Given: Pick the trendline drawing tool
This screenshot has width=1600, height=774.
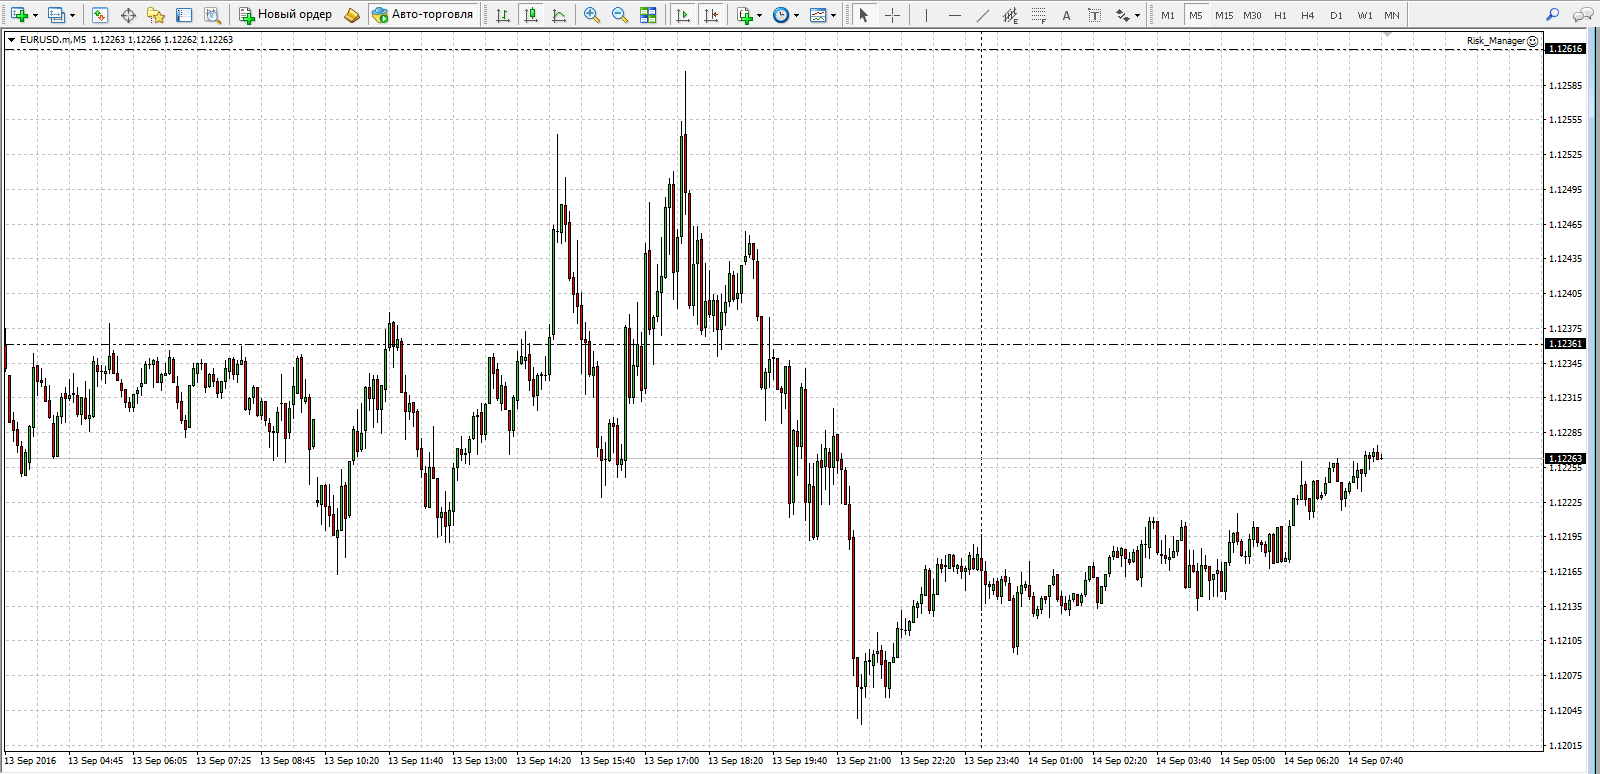Looking at the screenshot, I should tap(983, 15).
